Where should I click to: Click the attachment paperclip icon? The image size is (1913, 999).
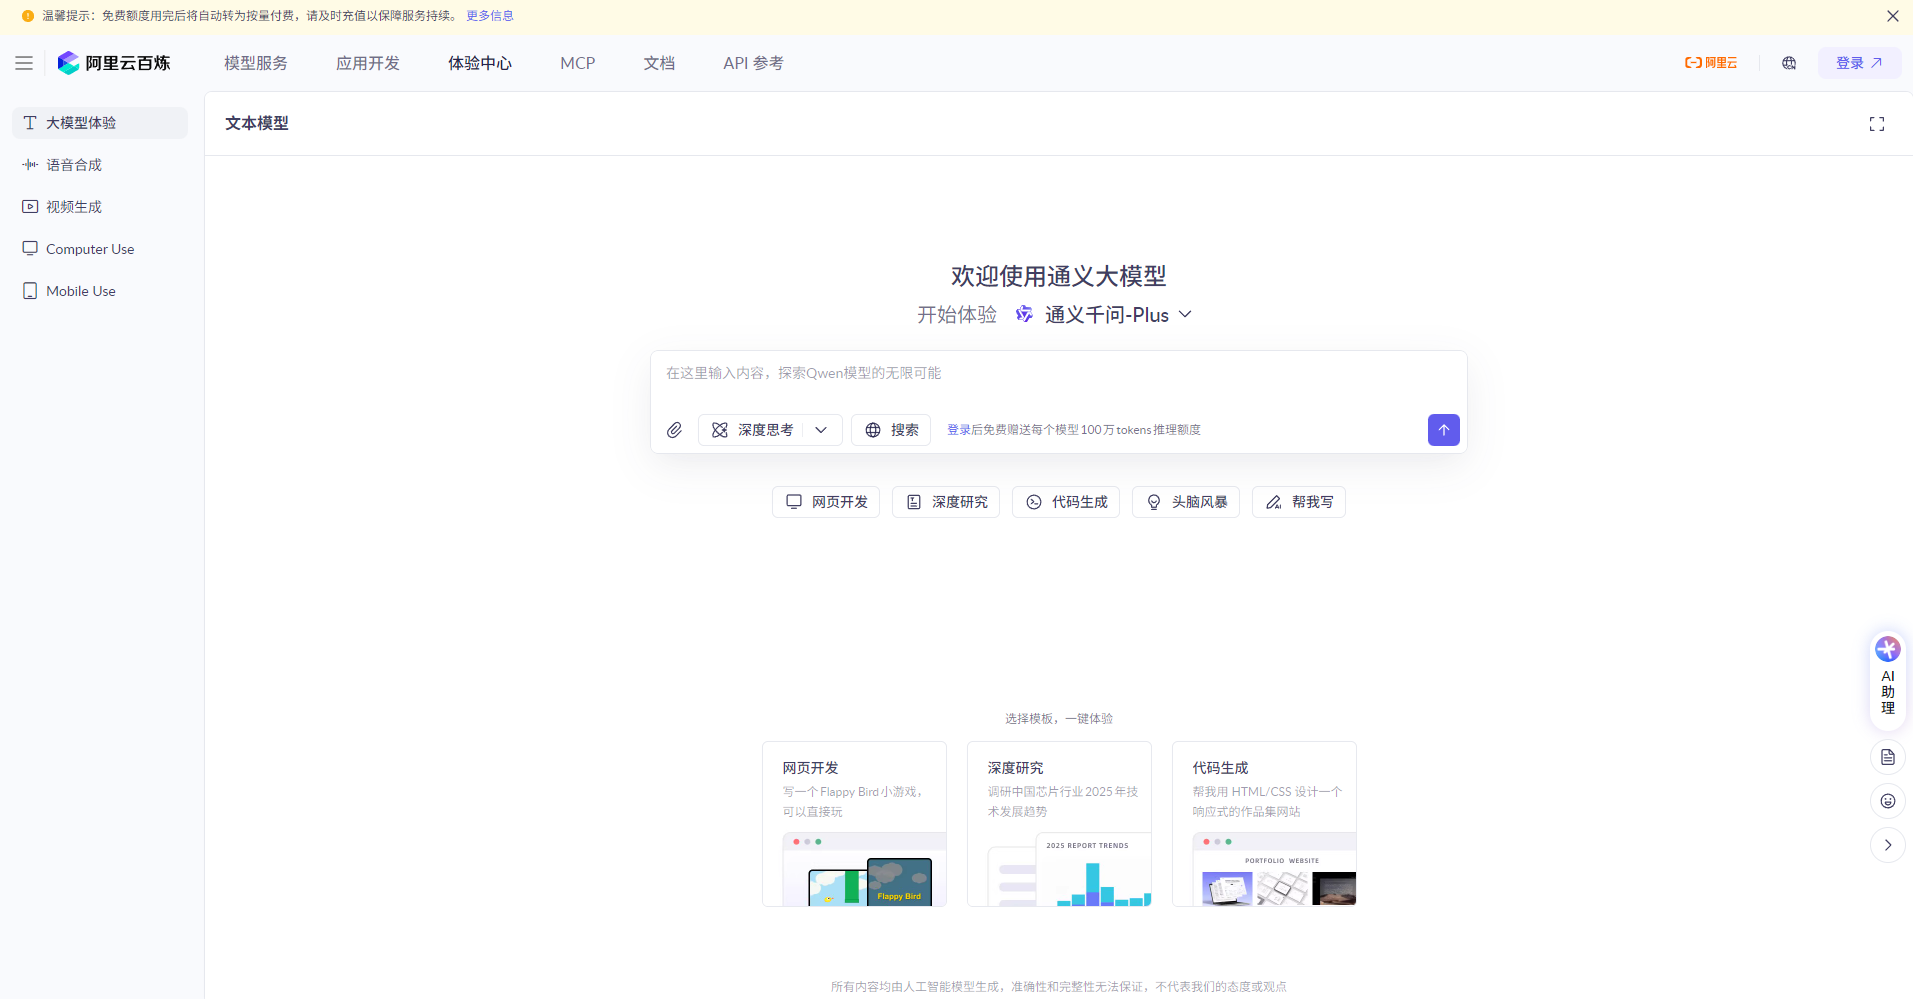coord(674,429)
